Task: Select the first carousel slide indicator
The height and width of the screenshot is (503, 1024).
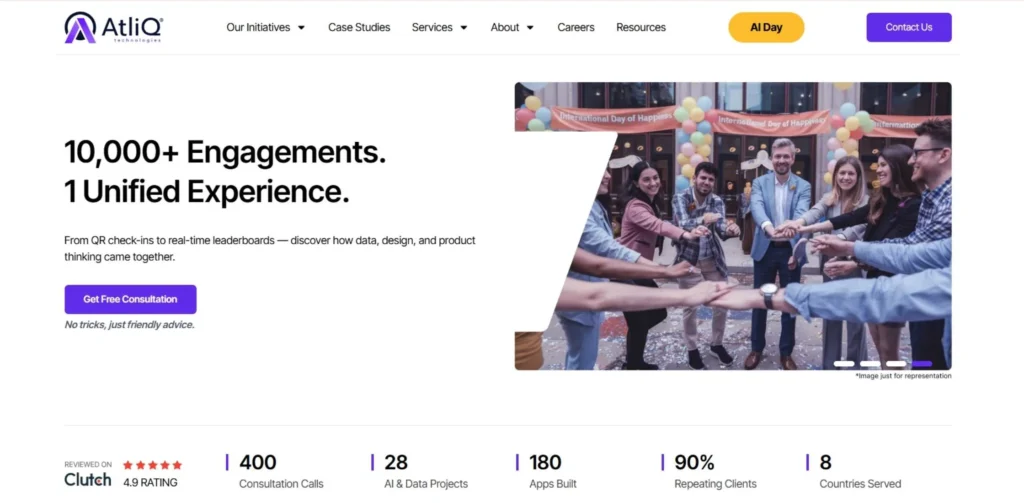Action: pos(844,364)
